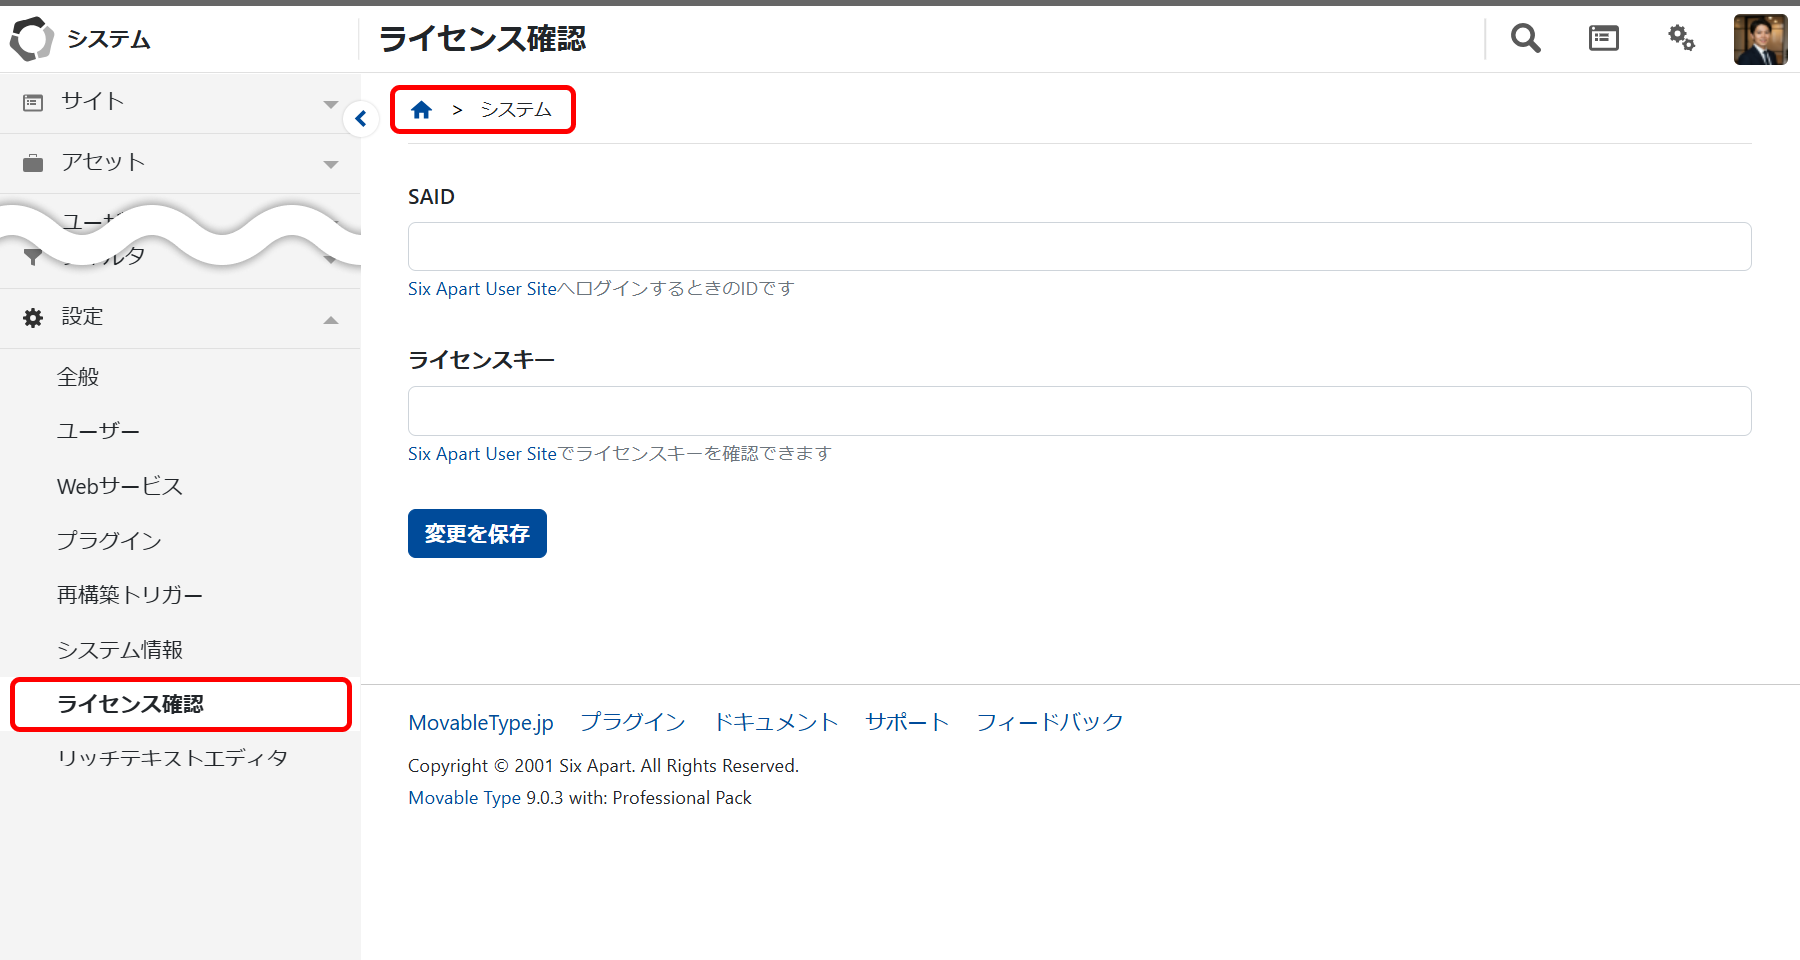The image size is (1800, 960).
Task: Go to システム情報 page
Action: coord(120,650)
